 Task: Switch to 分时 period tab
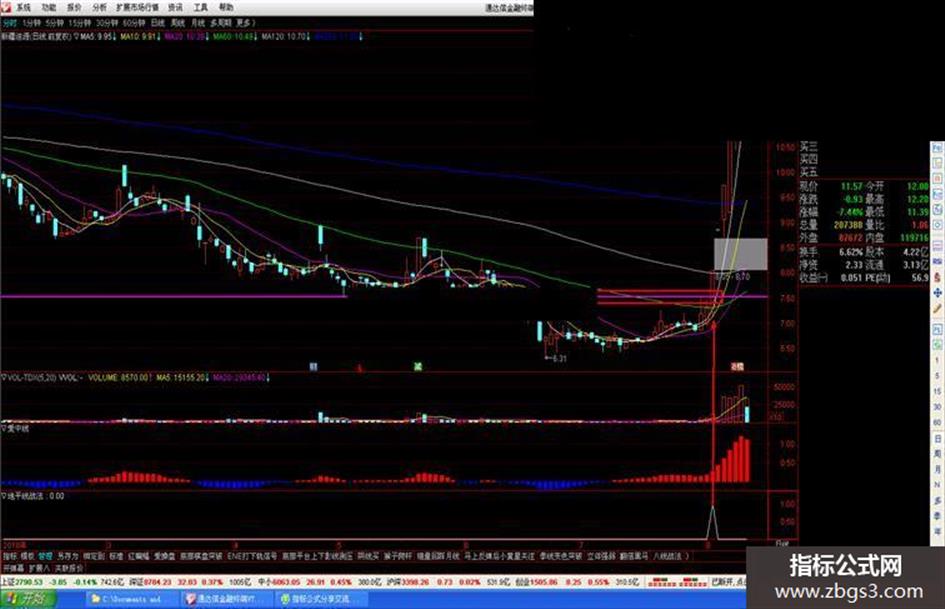(x=10, y=23)
